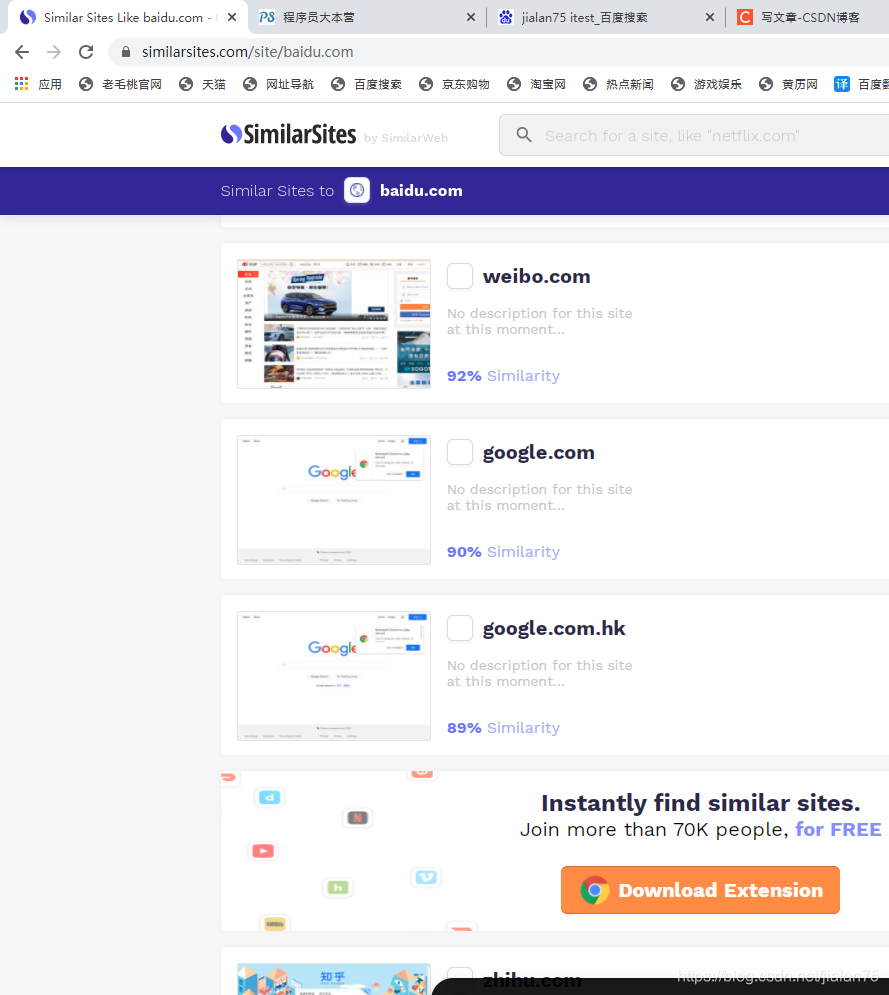Click the search magnifier icon
889x995 pixels.
[x=524, y=135]
